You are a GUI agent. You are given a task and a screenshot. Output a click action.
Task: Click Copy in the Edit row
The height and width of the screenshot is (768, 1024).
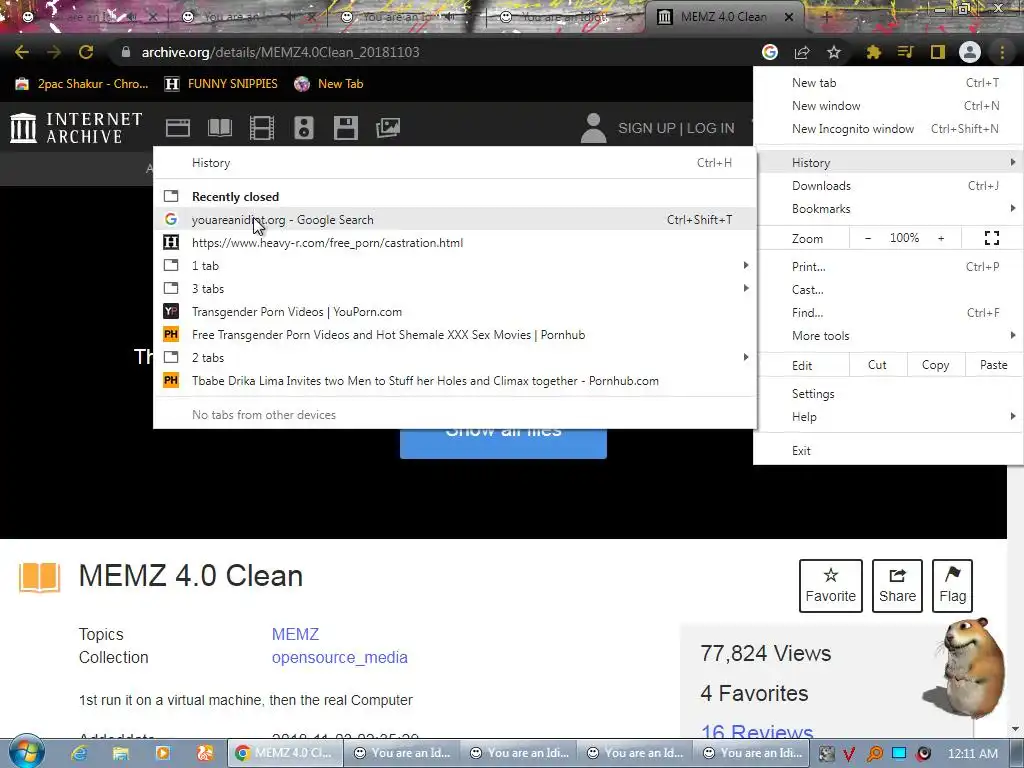coord(935,365)
